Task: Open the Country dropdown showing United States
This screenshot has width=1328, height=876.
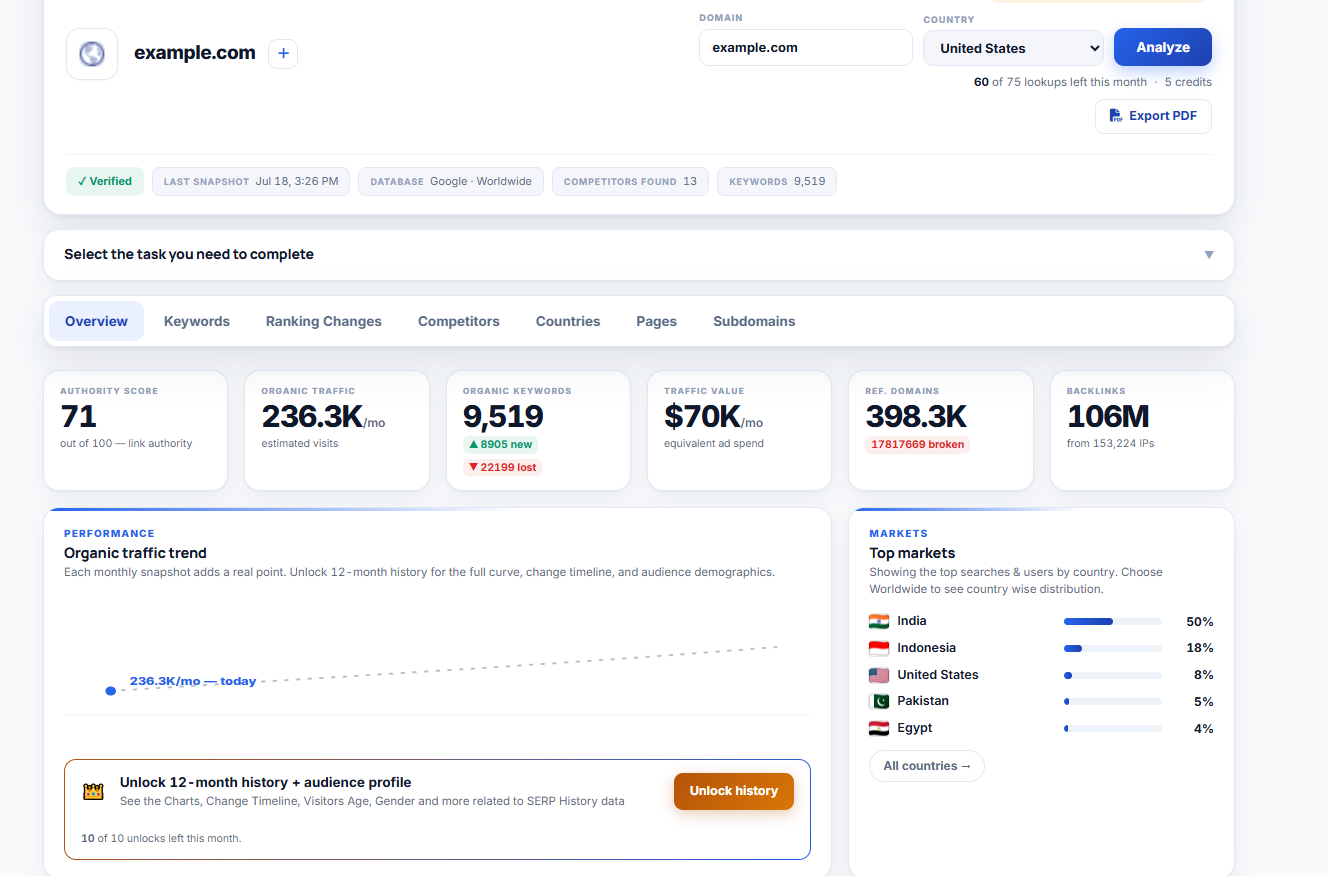Action: [x=1013, y=48]
